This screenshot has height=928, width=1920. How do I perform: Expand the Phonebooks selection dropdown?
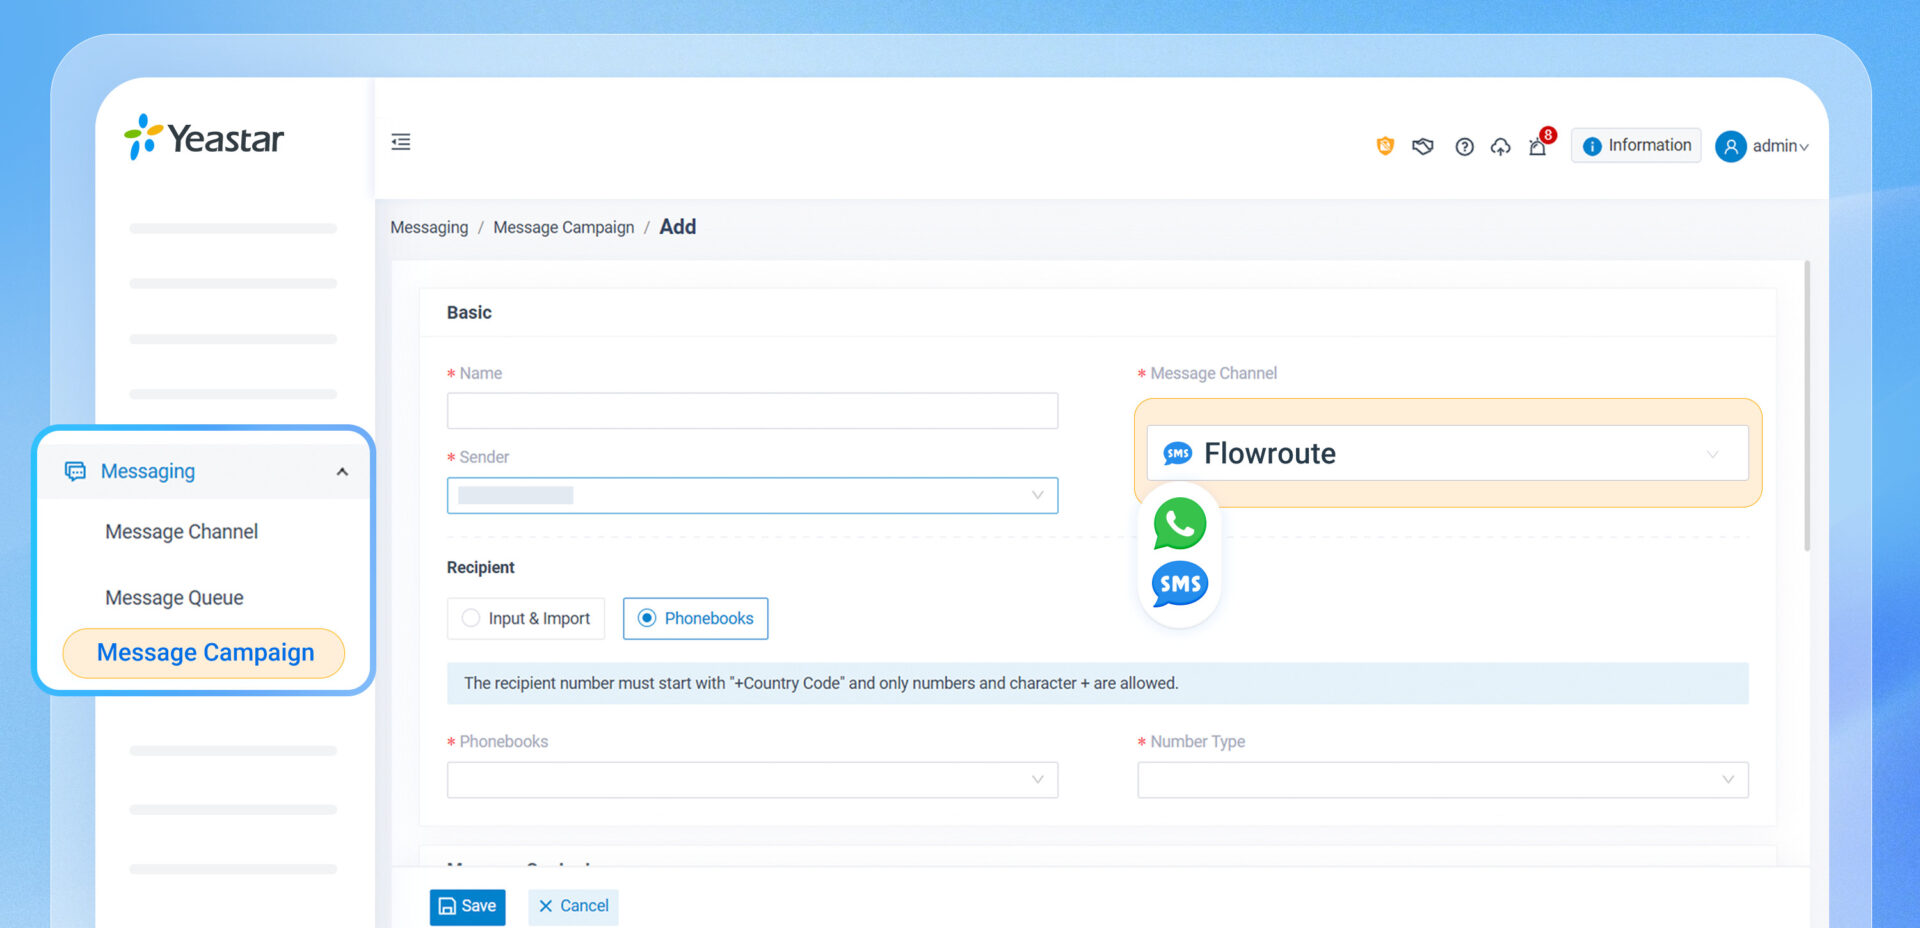(x=752, y=780)
